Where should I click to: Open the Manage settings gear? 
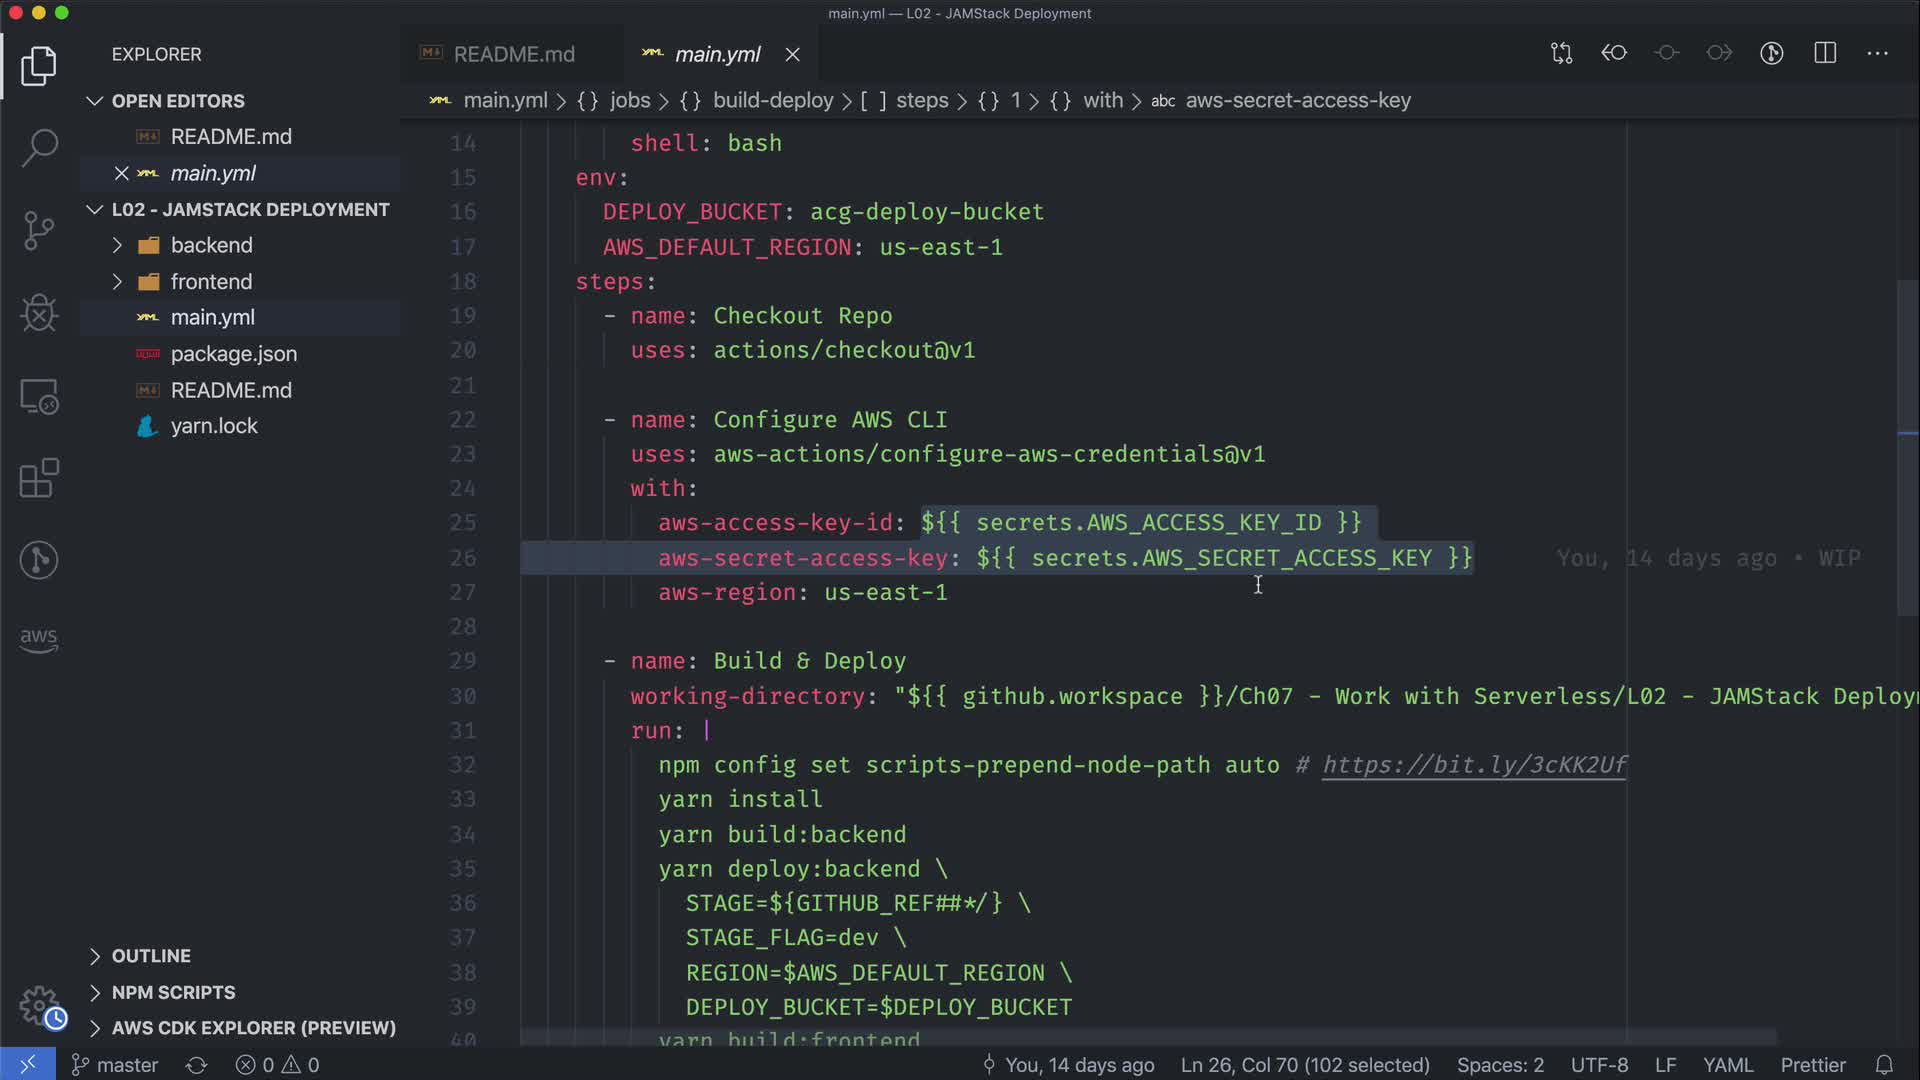(39, 1005)
